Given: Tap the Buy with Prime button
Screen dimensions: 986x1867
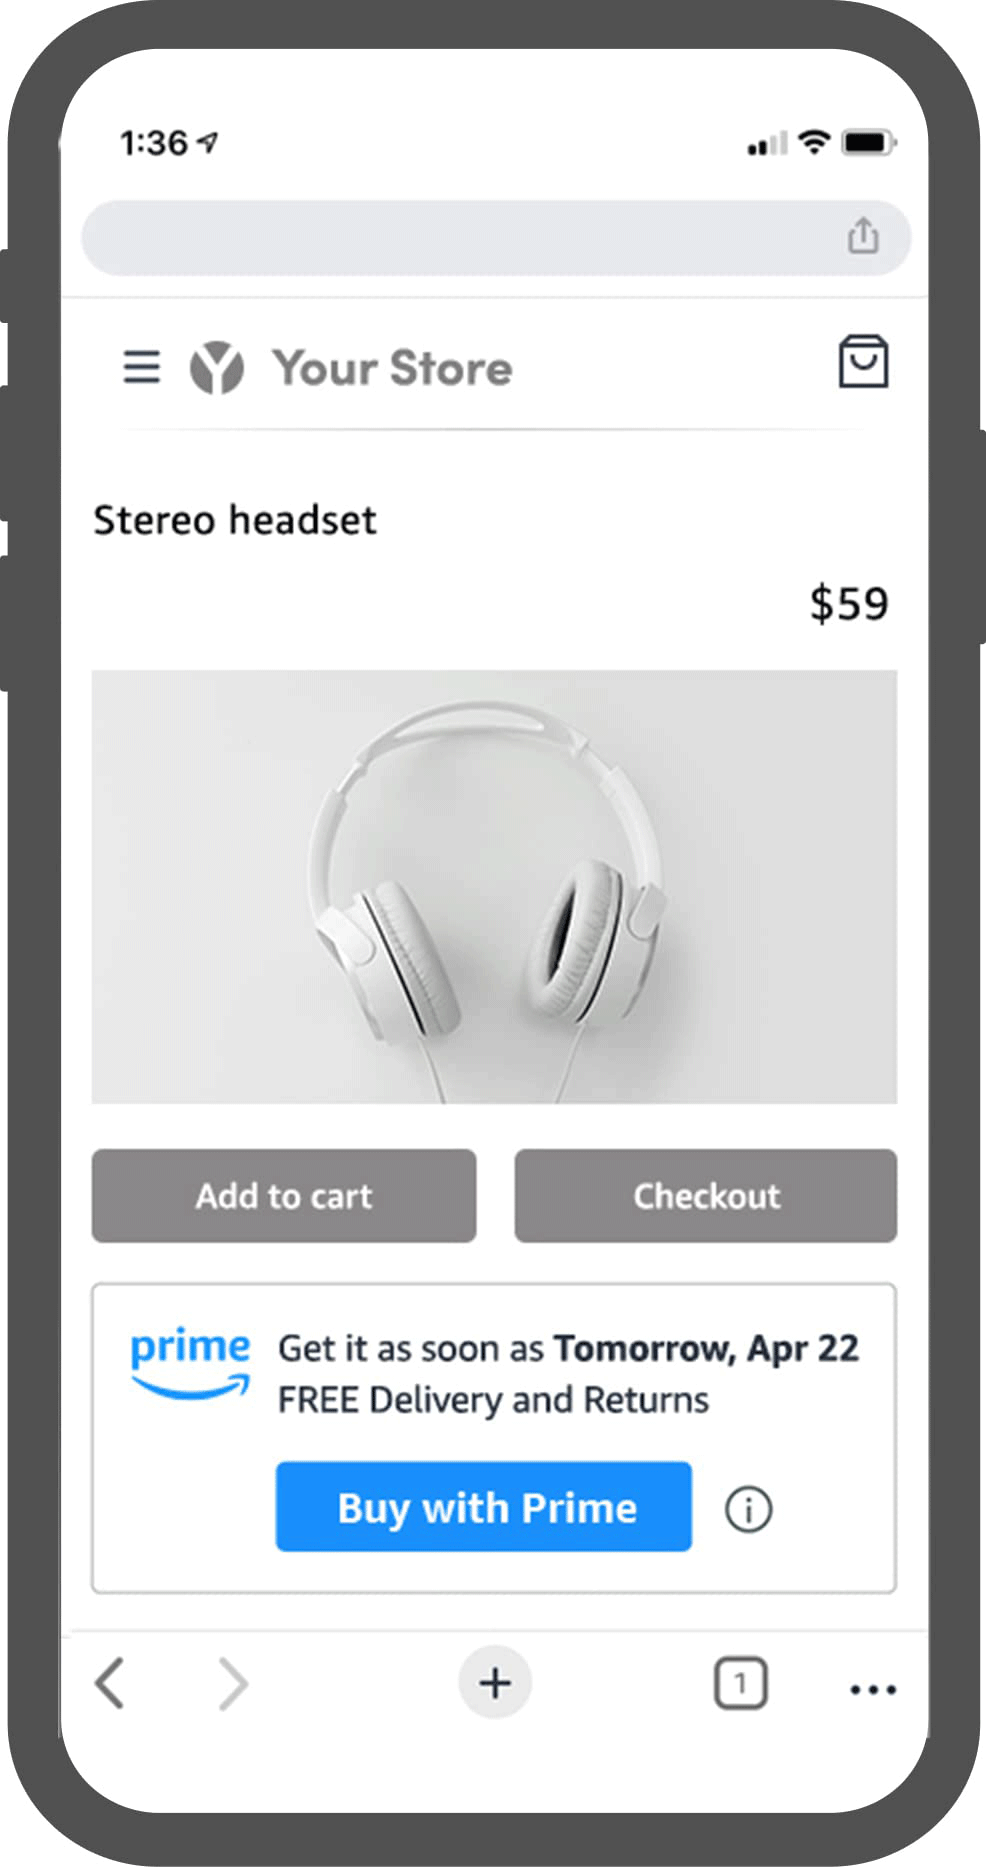Looking at the screenshot, I should 483,1508.
